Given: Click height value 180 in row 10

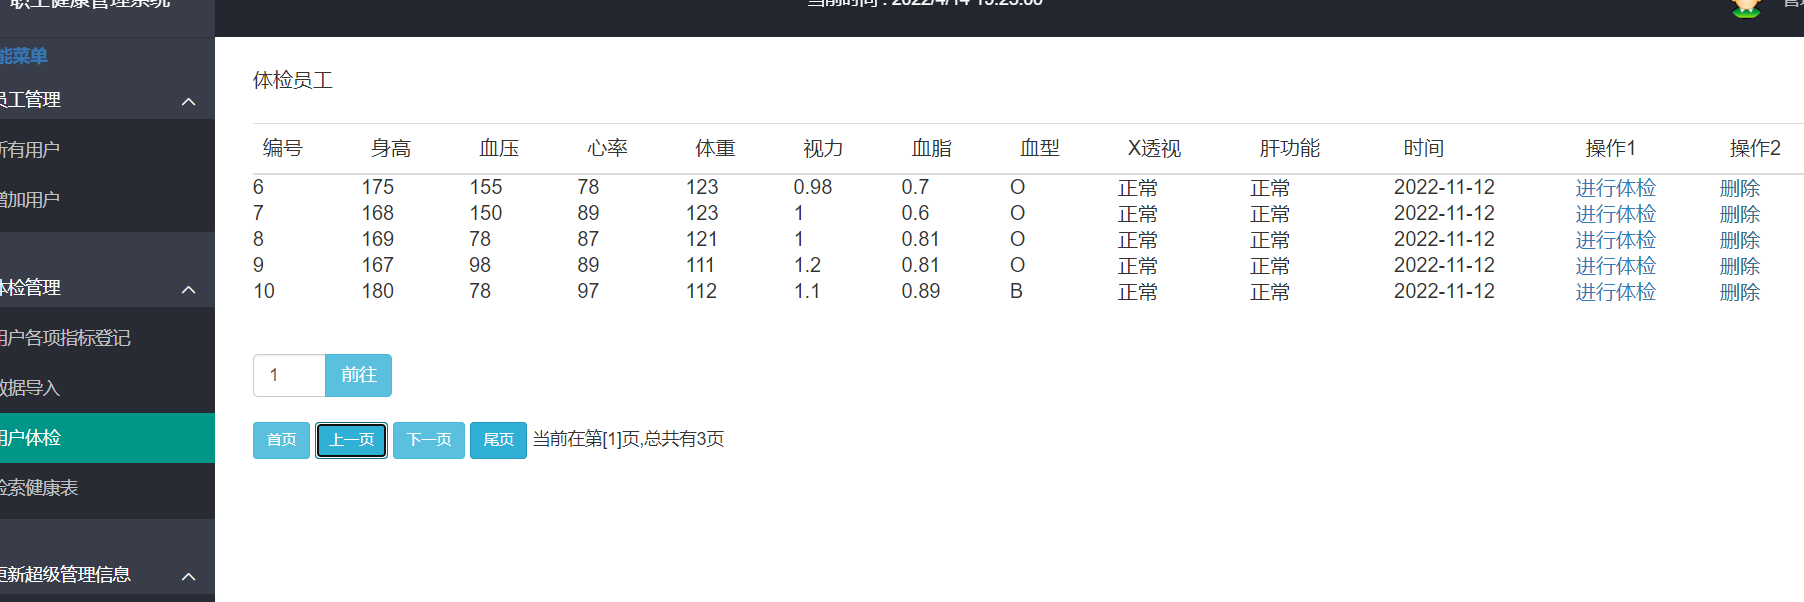Looking at the screenshot, I should 377,291.
